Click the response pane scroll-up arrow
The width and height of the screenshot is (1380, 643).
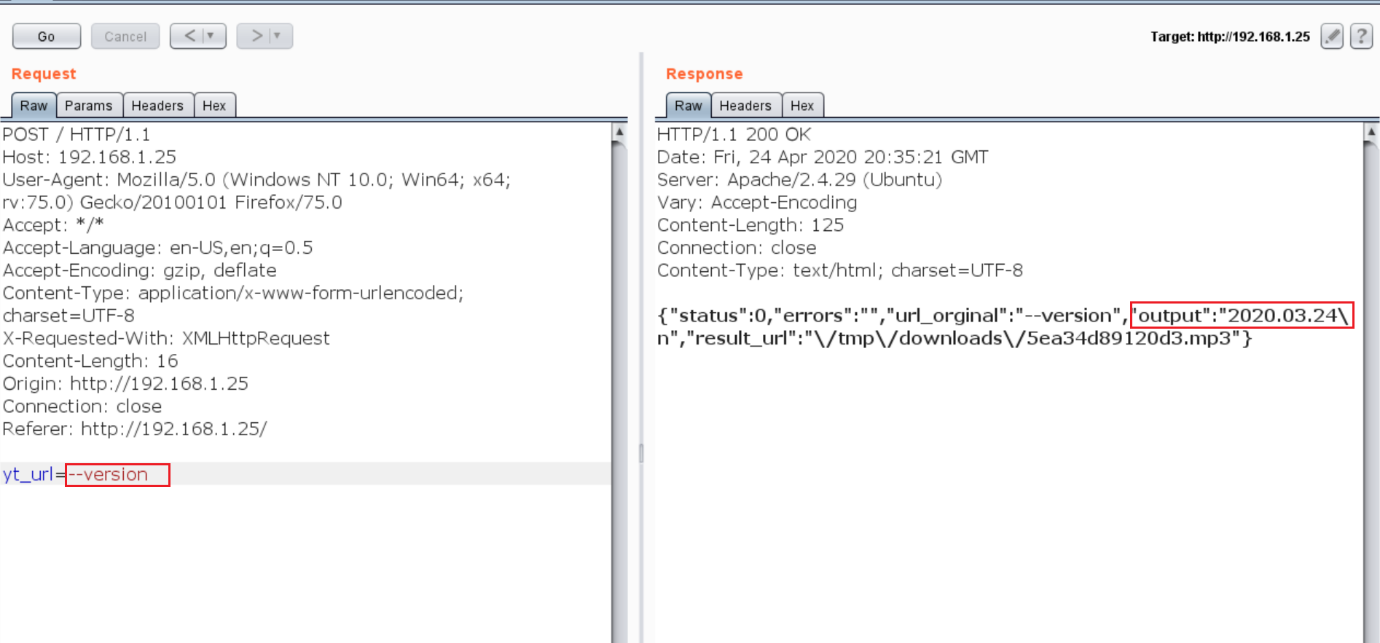tap(1370, 132)
